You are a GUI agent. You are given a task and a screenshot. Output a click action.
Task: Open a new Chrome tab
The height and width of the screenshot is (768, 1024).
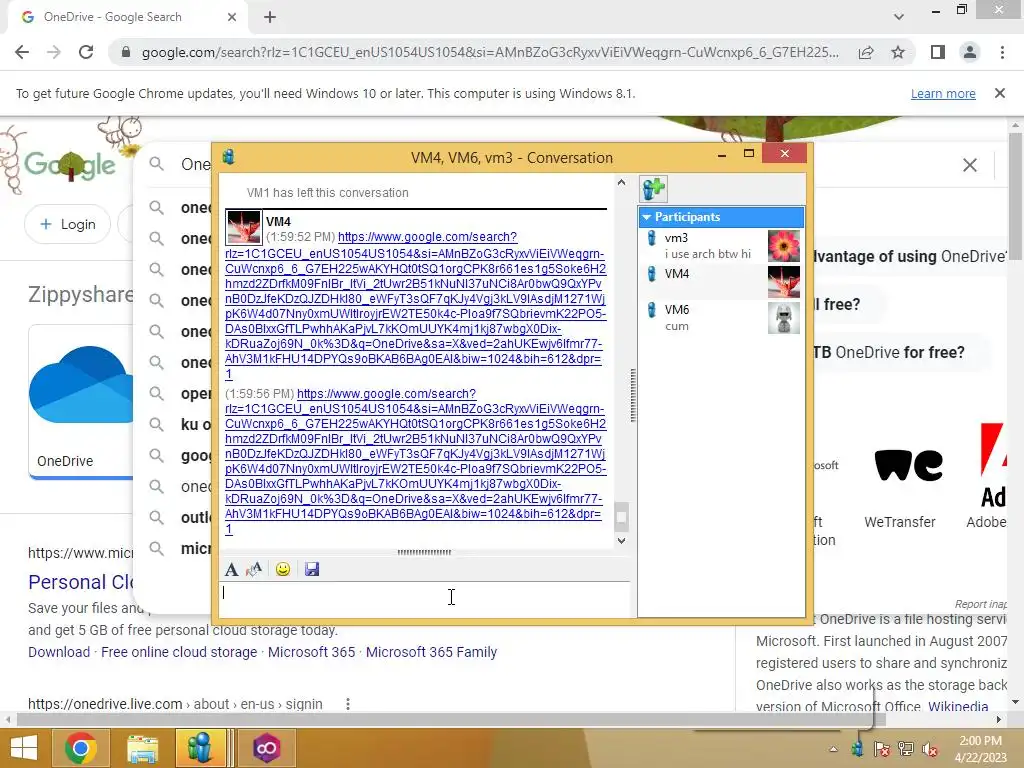(270, 17)
